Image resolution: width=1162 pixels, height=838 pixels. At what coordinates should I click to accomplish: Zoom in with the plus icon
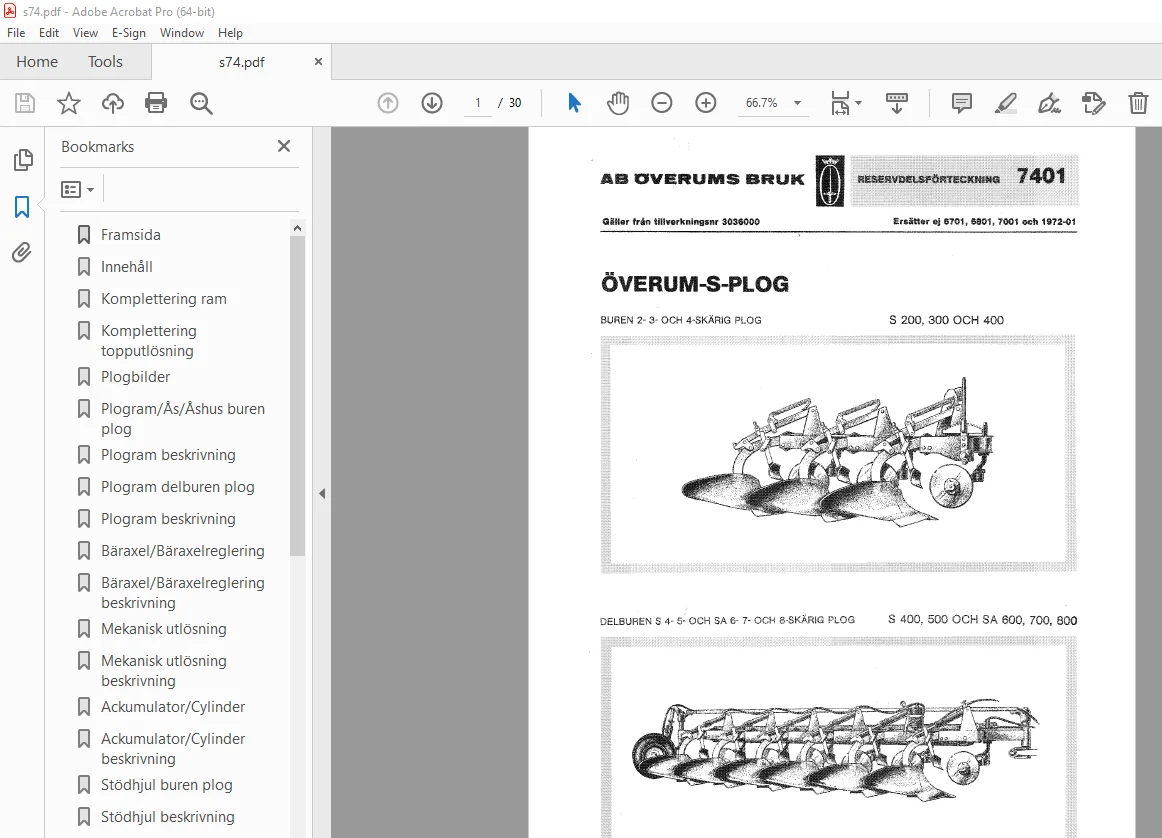point(706,103)
